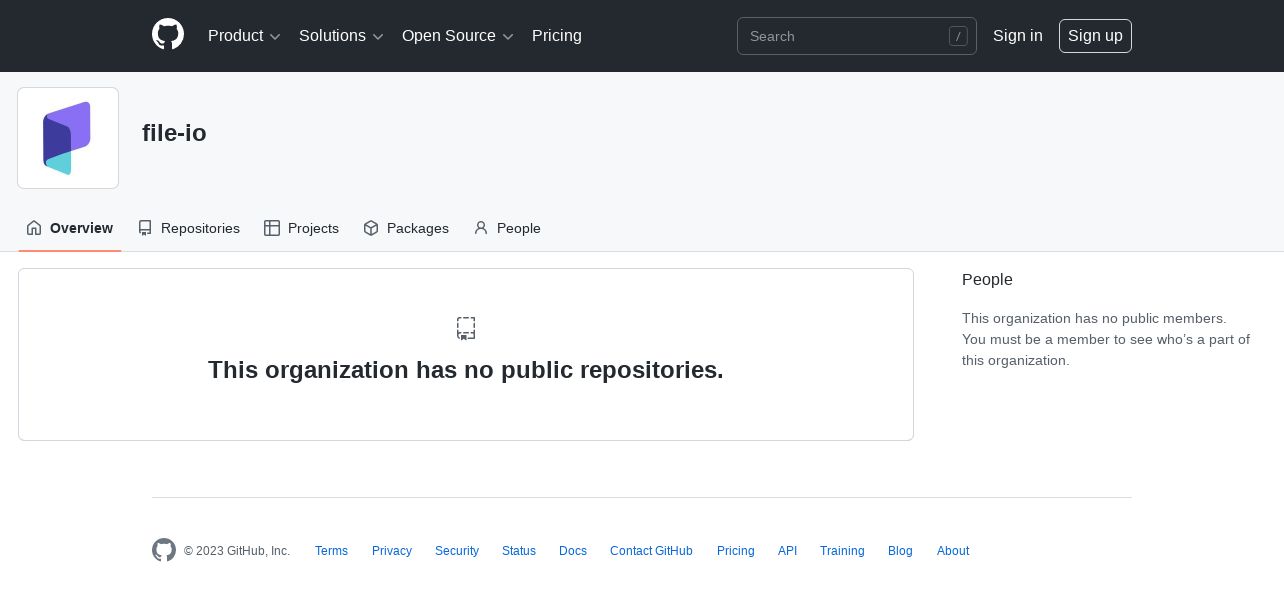This screenshot has width=1284, height=612.
Task: Focus the Search input field
Action: tap(857, 36)
